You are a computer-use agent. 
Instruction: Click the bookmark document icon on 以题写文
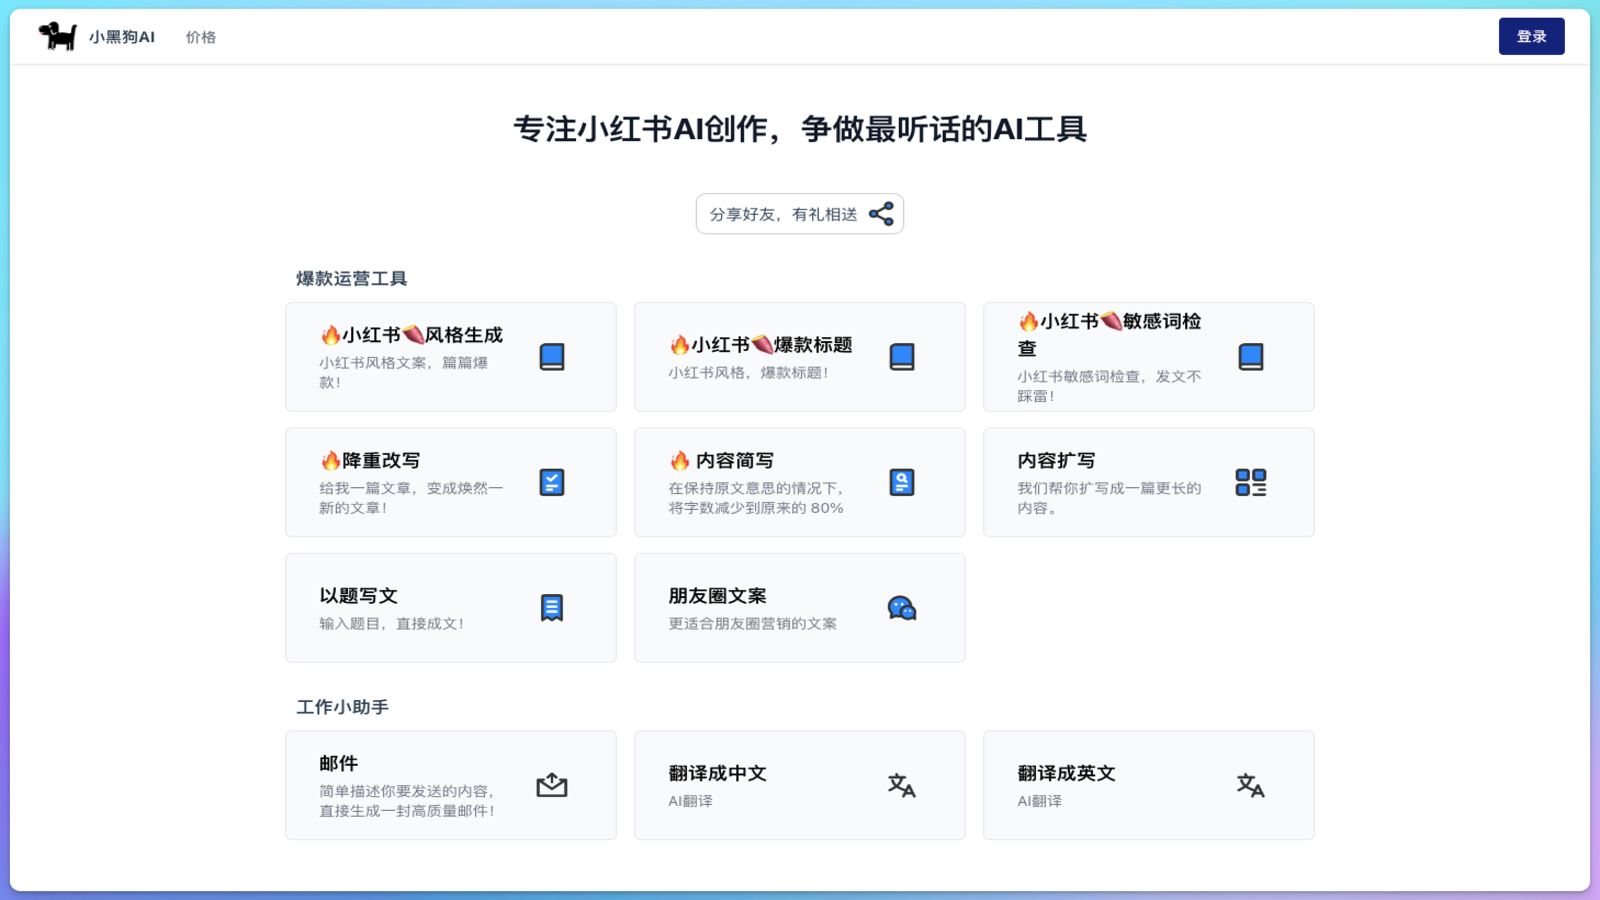[552, 608]
